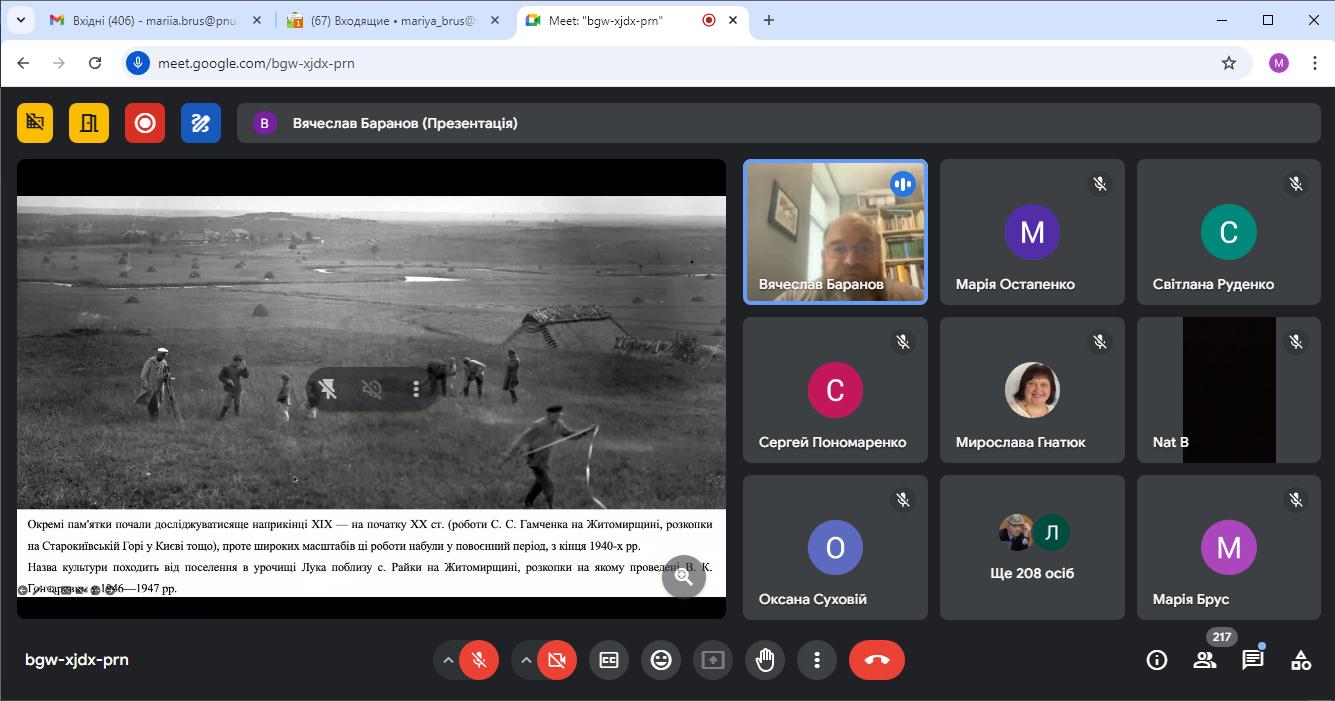Raise hand in the meeting

765,660
